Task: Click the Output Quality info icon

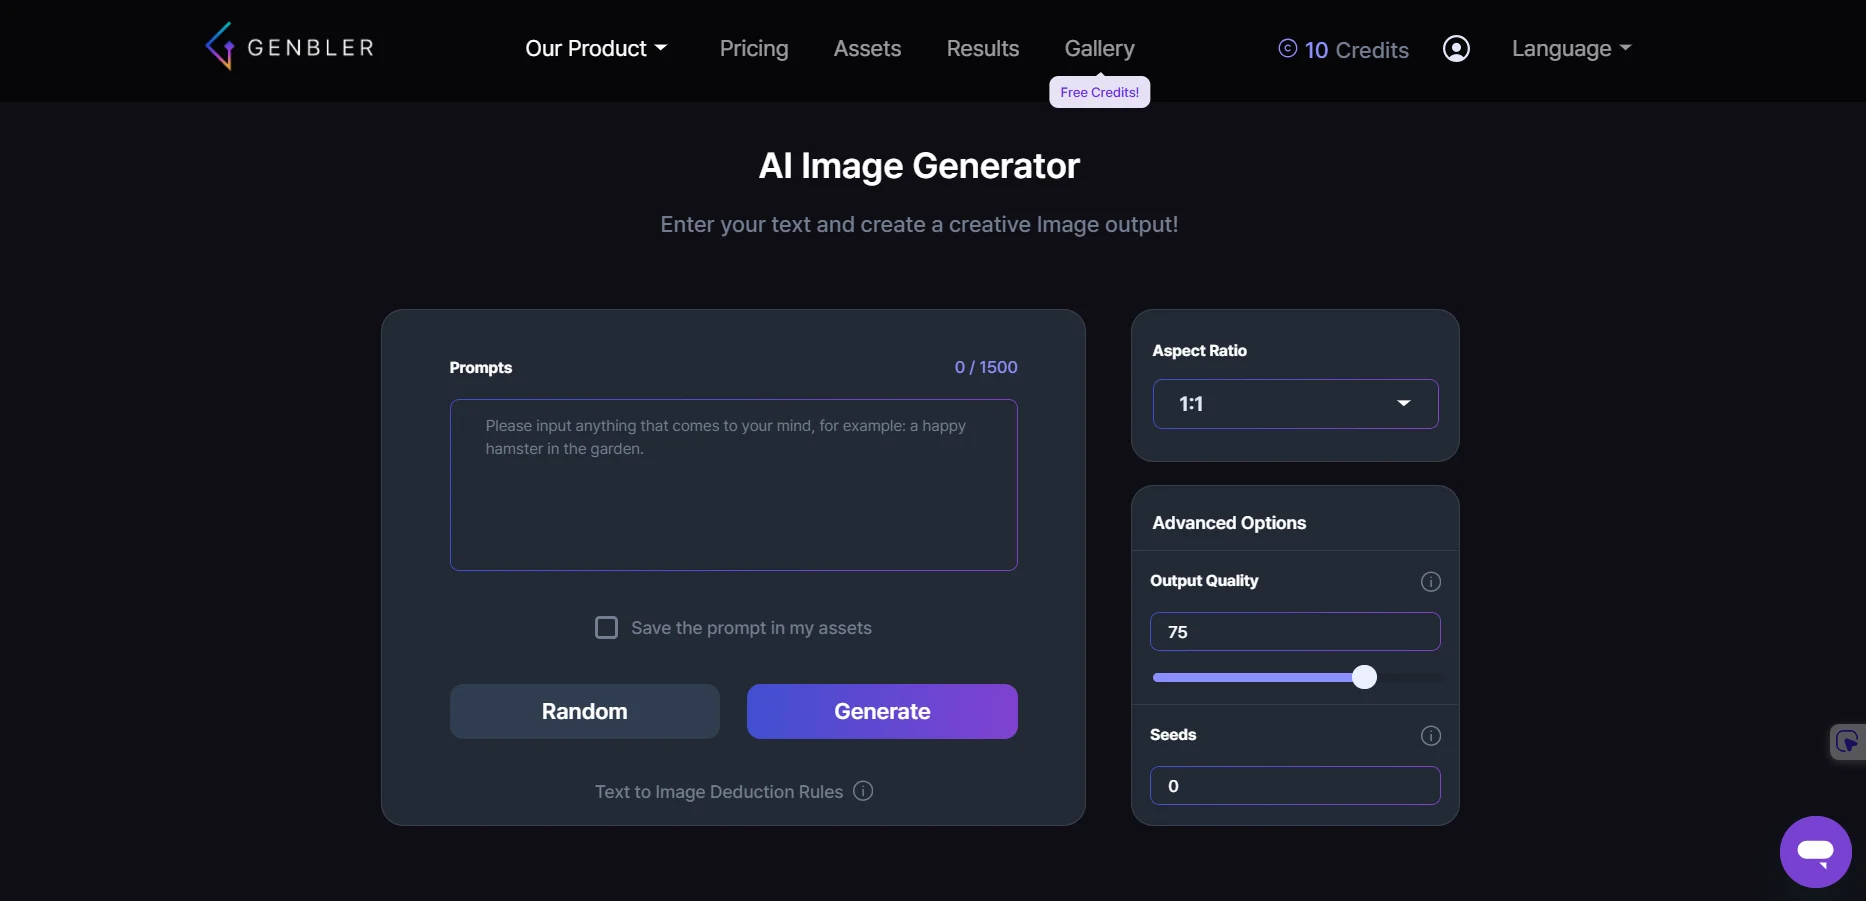Action: pyautogui.click(x=1430, y=581)
